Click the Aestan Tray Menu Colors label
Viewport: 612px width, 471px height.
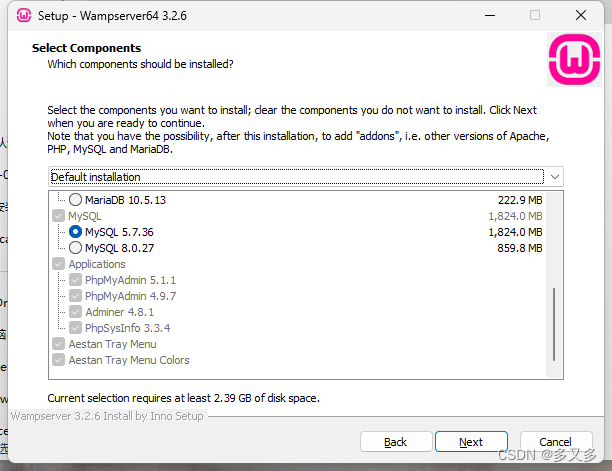click(129, 360)
